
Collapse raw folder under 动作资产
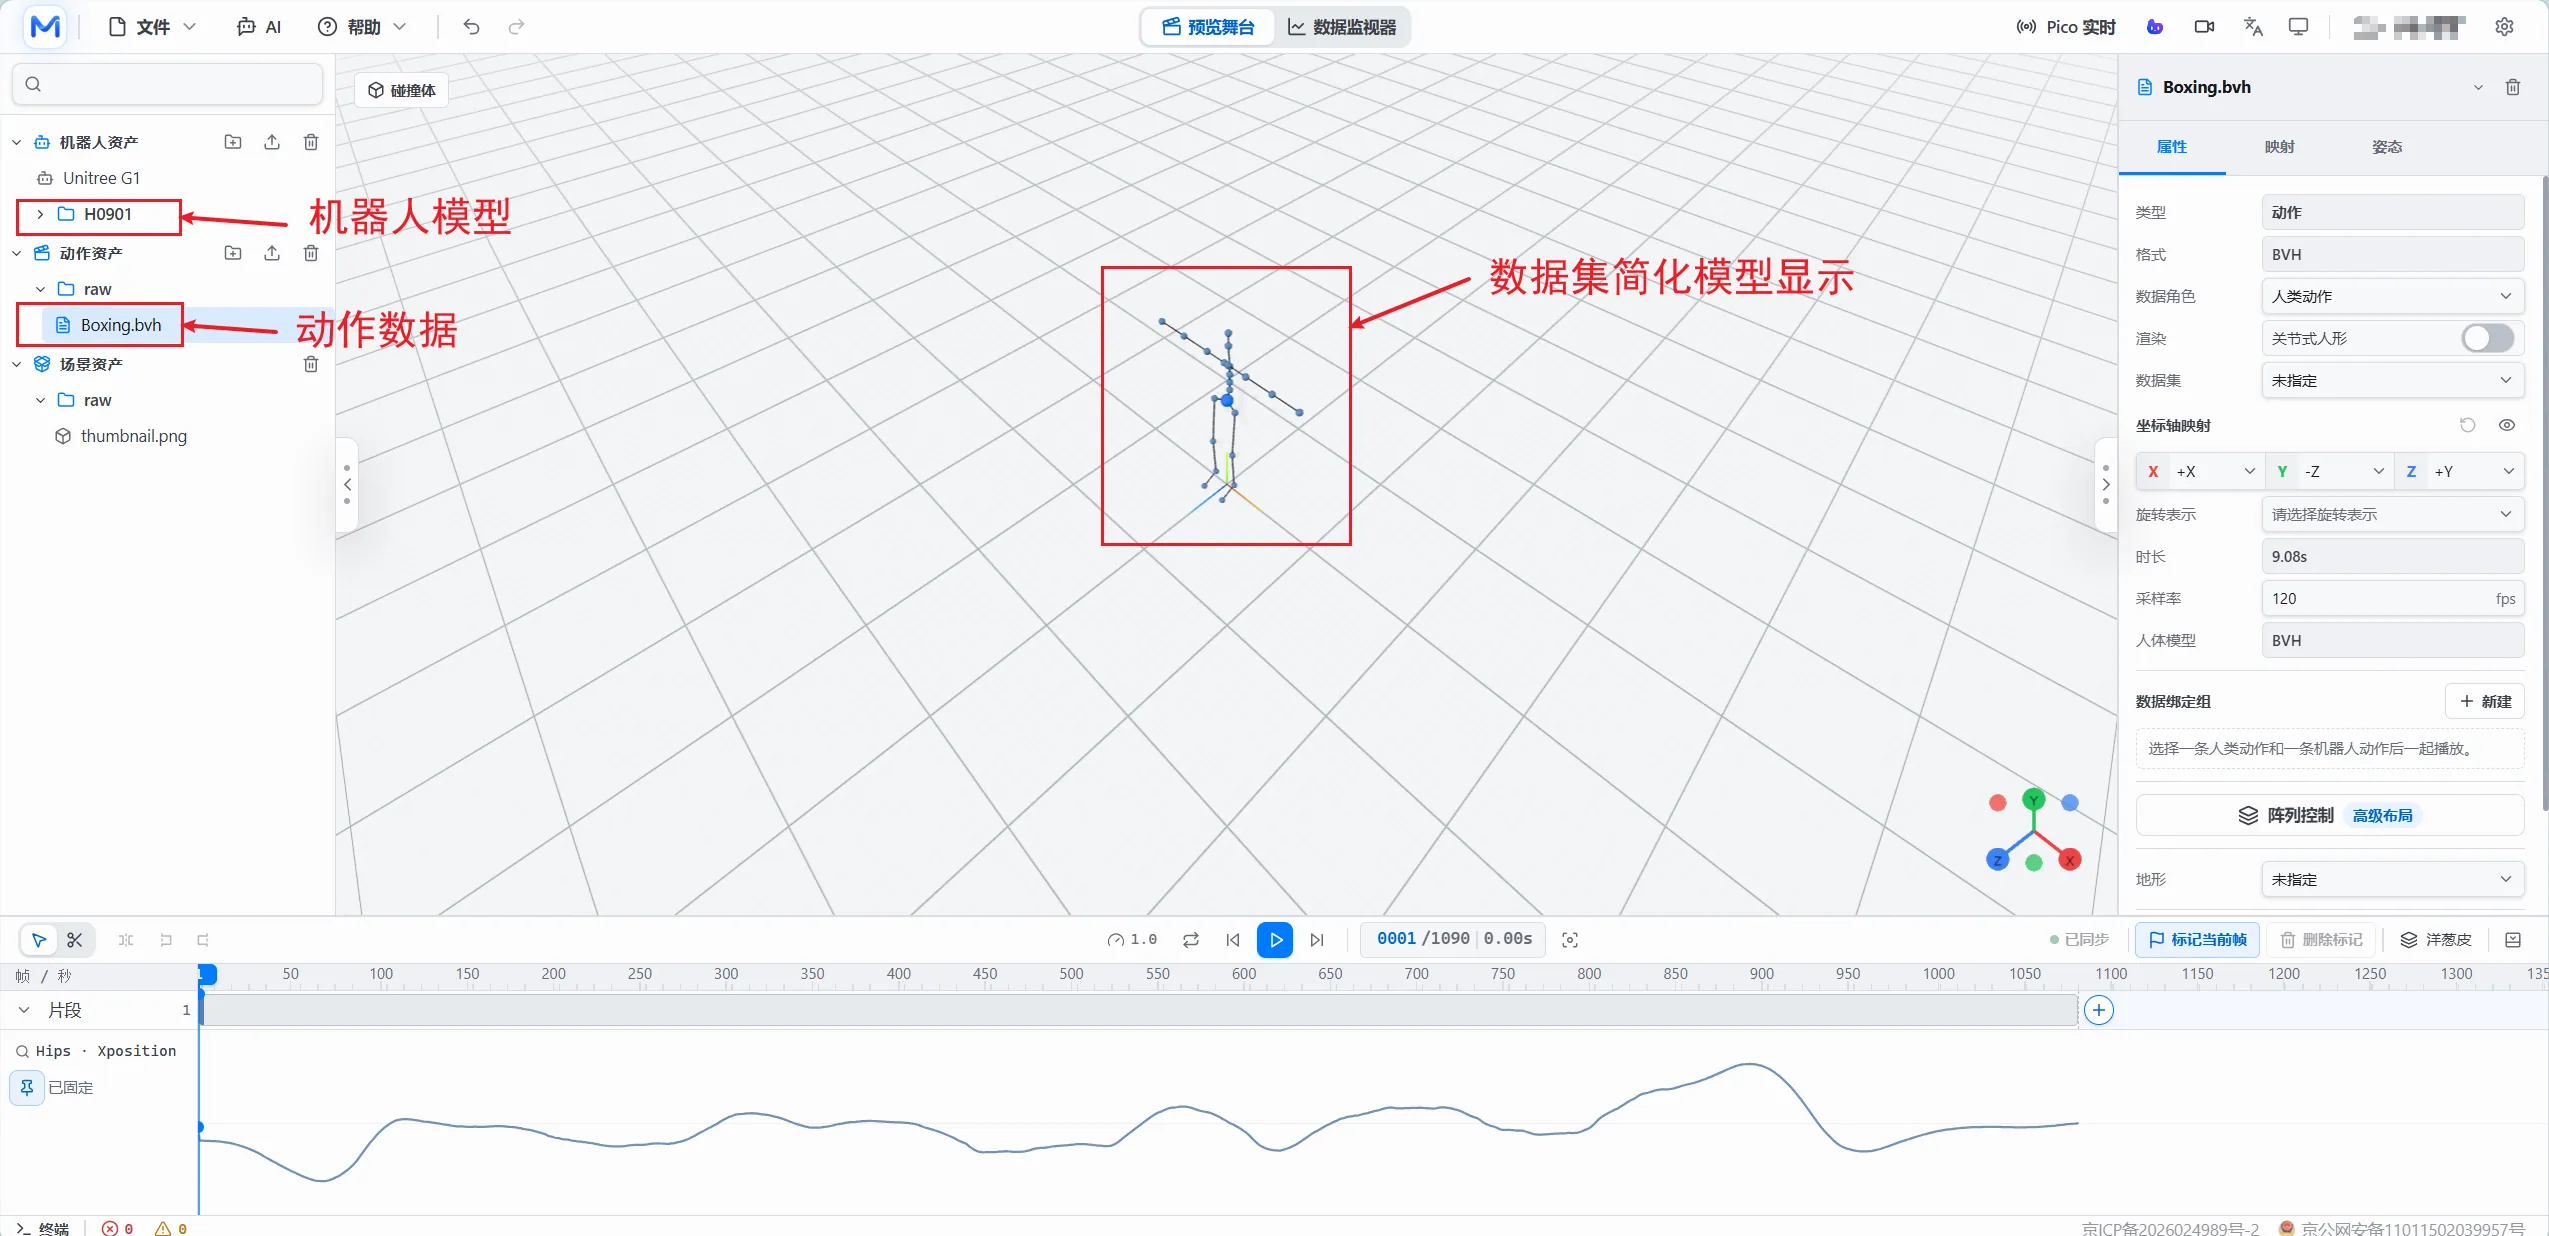point(40,290)
